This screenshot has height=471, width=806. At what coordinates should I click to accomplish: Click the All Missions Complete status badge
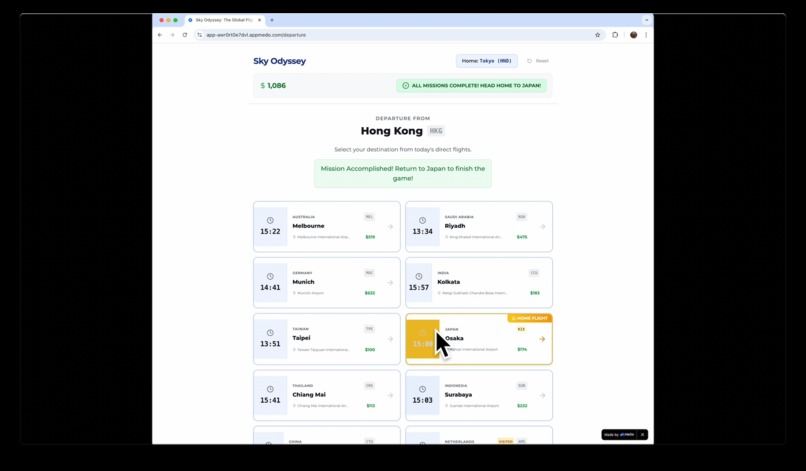pyautogui.click(x=471, y=85)
